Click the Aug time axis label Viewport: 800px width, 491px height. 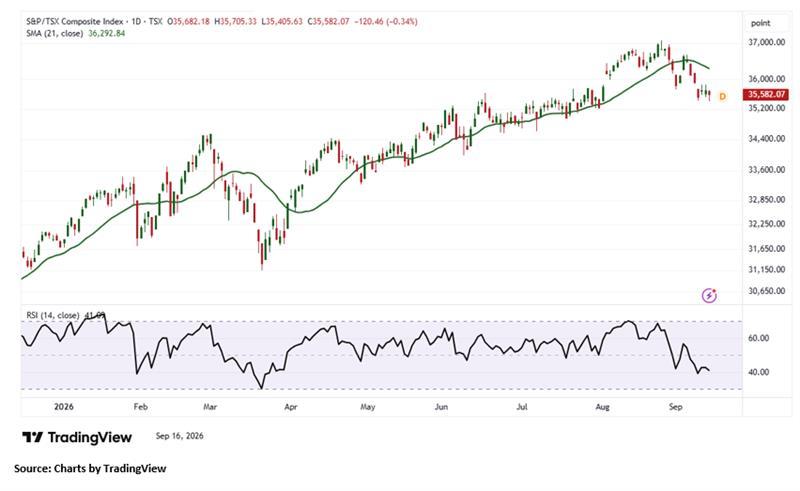[x=603, y=407]
